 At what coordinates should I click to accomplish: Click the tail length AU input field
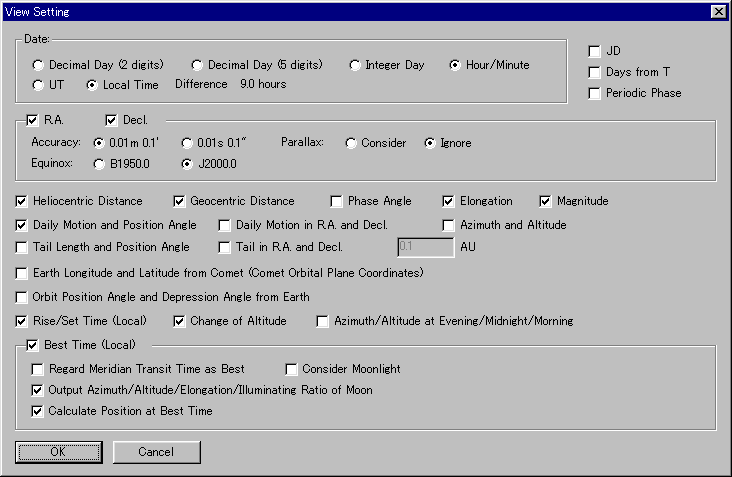424,247
